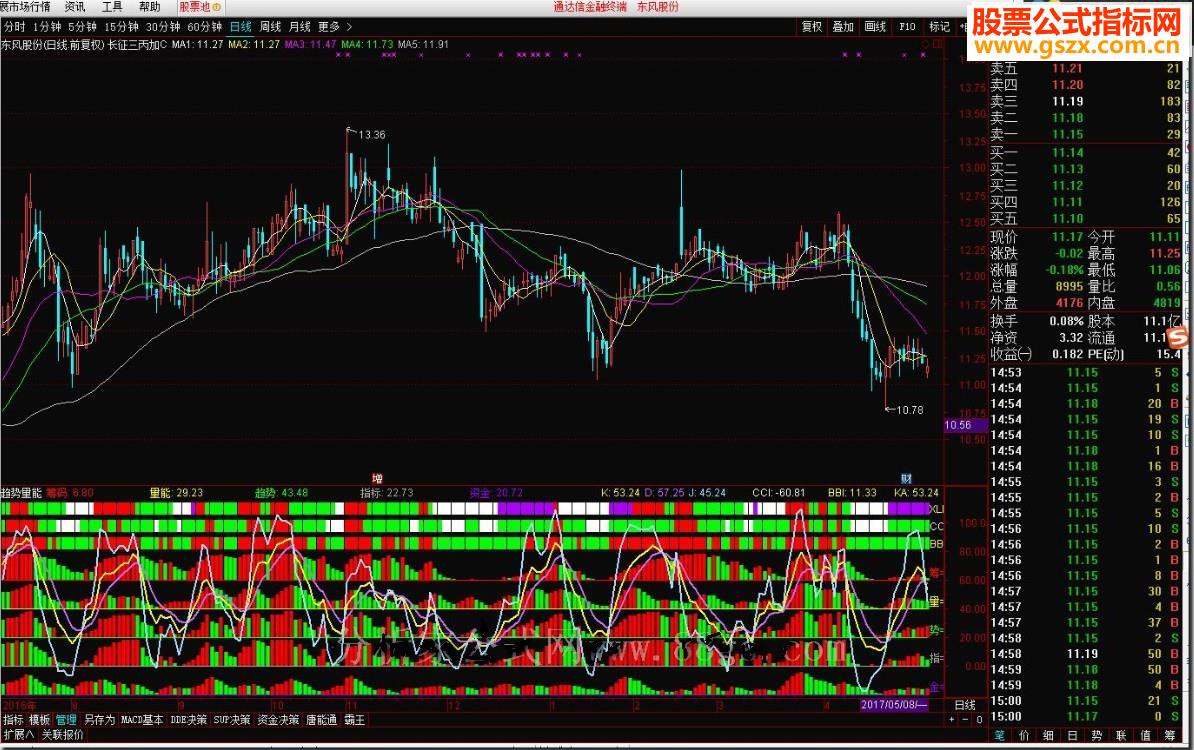Click the F10 company info button
Viewport: 1194px width, 750px height.
907,27
